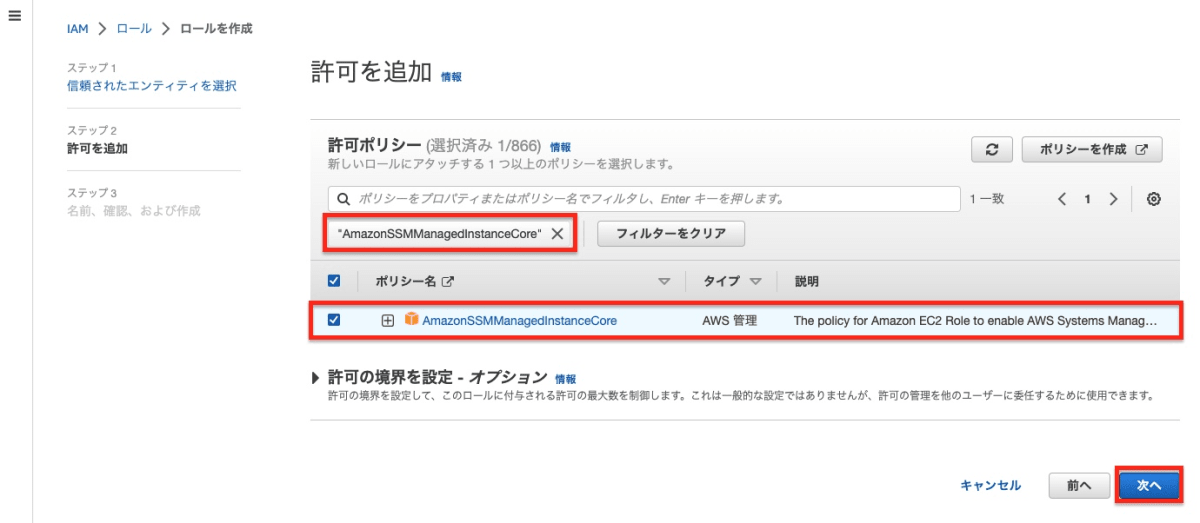This screenshot has height=523, width=1200.
Task: Focus the policy filter search field
Action: 644,199
